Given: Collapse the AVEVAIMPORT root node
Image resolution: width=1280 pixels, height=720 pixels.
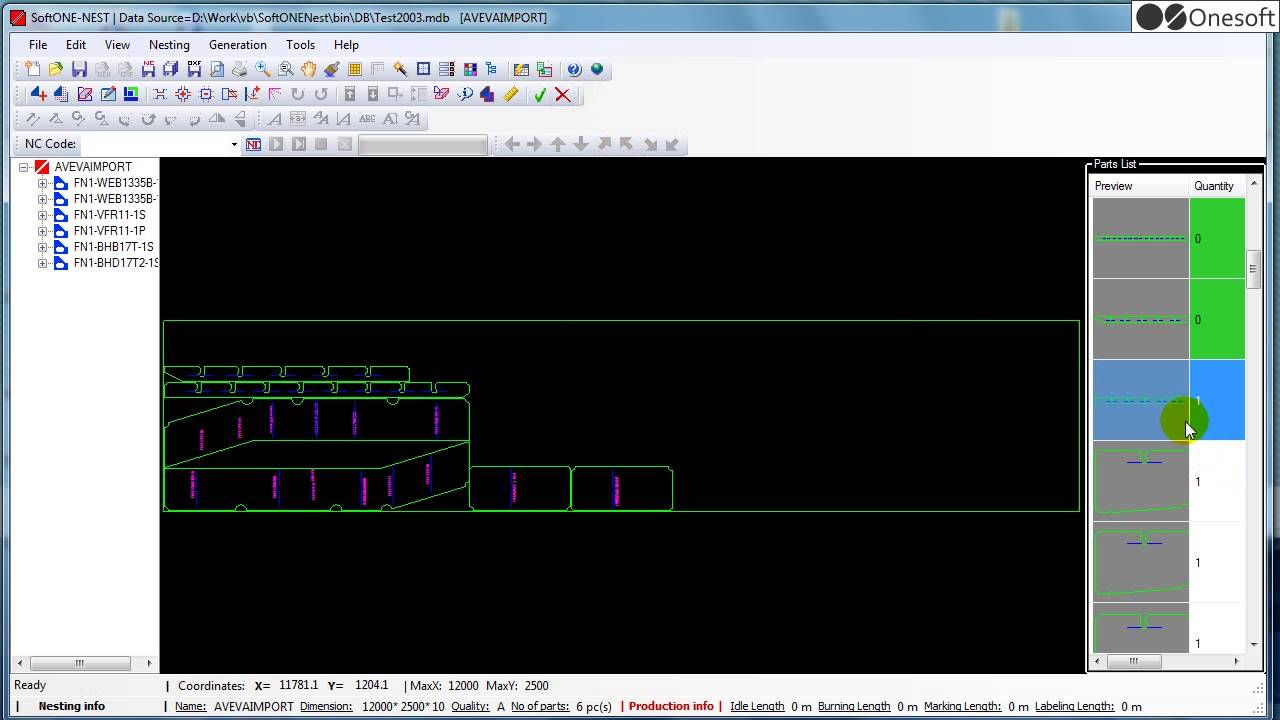Looking at the screenshot, I should pos(24,167).
